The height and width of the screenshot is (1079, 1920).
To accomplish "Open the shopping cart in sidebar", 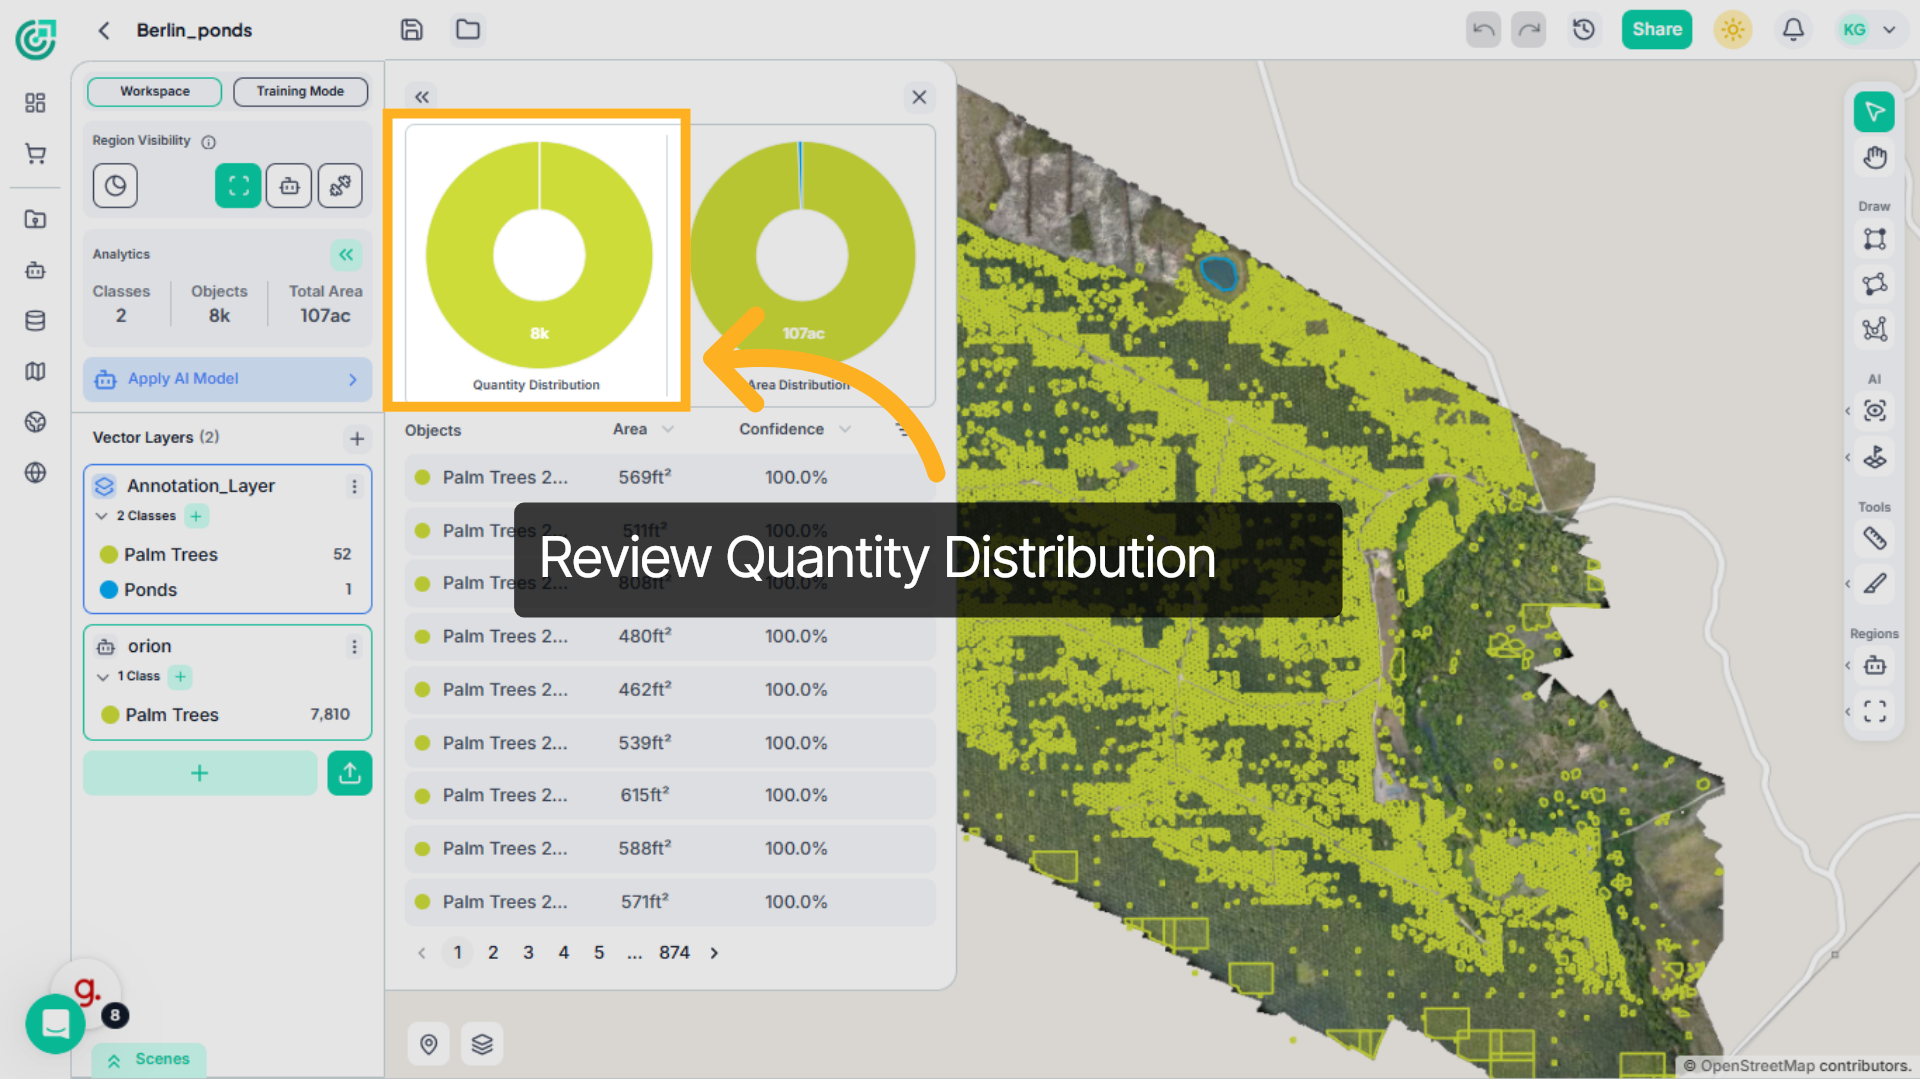I will 35,154.
